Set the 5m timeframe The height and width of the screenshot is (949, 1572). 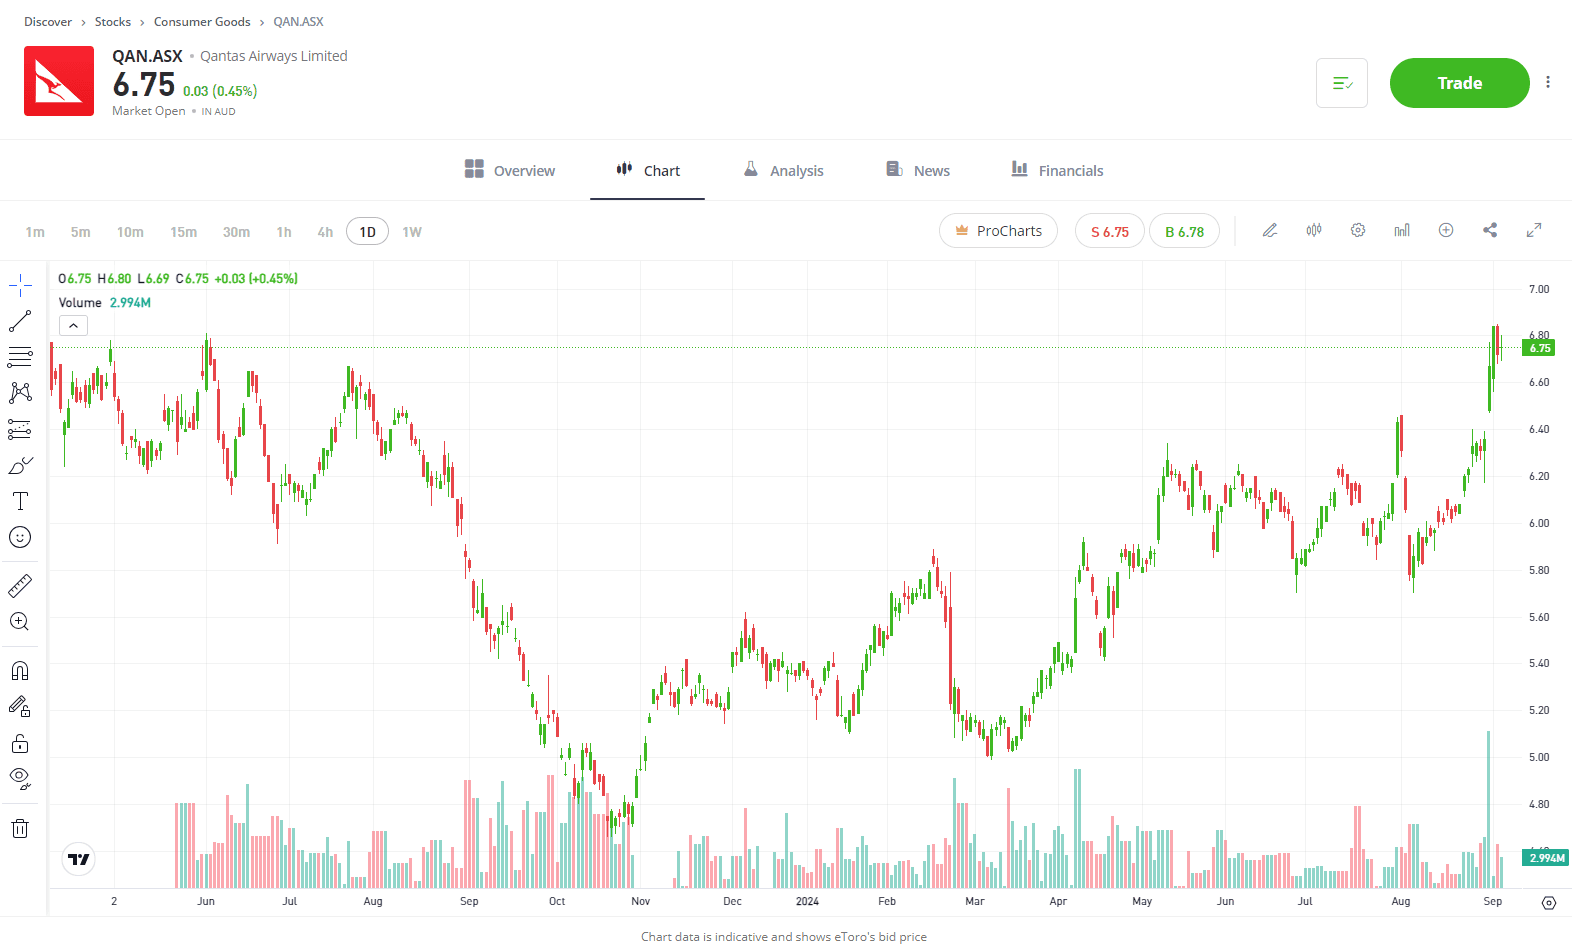pos(81,232)
